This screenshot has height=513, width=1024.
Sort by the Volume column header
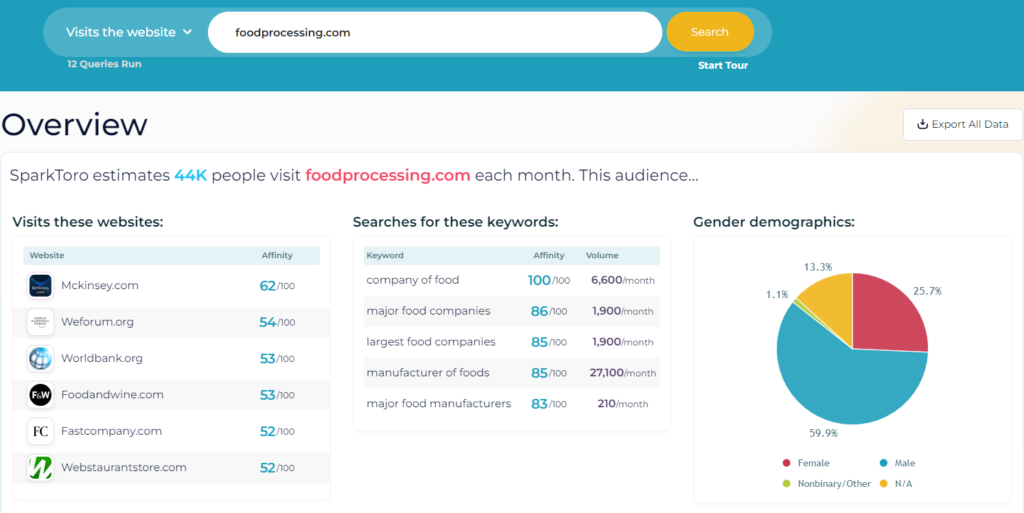[602, 255]
